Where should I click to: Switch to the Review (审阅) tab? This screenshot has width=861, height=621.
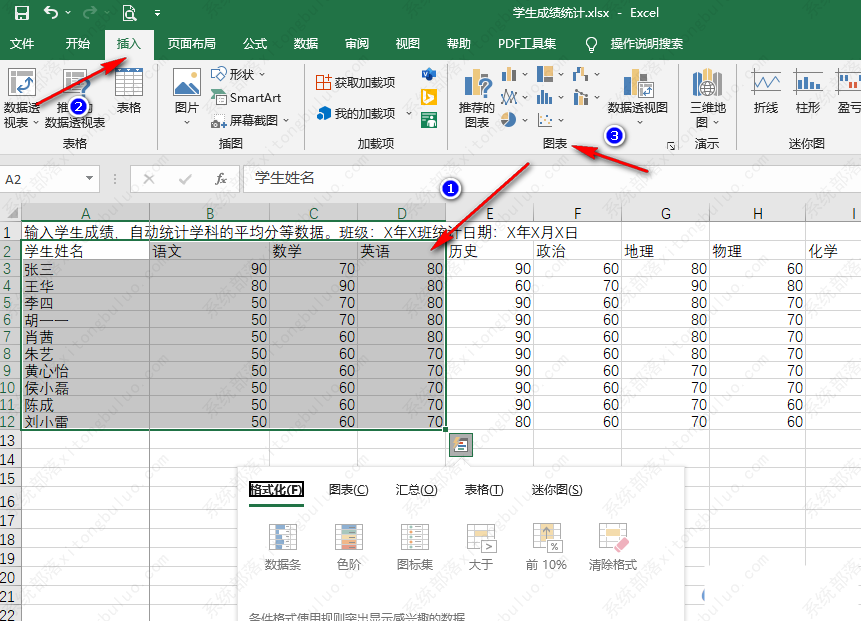[x=356, y=44]
